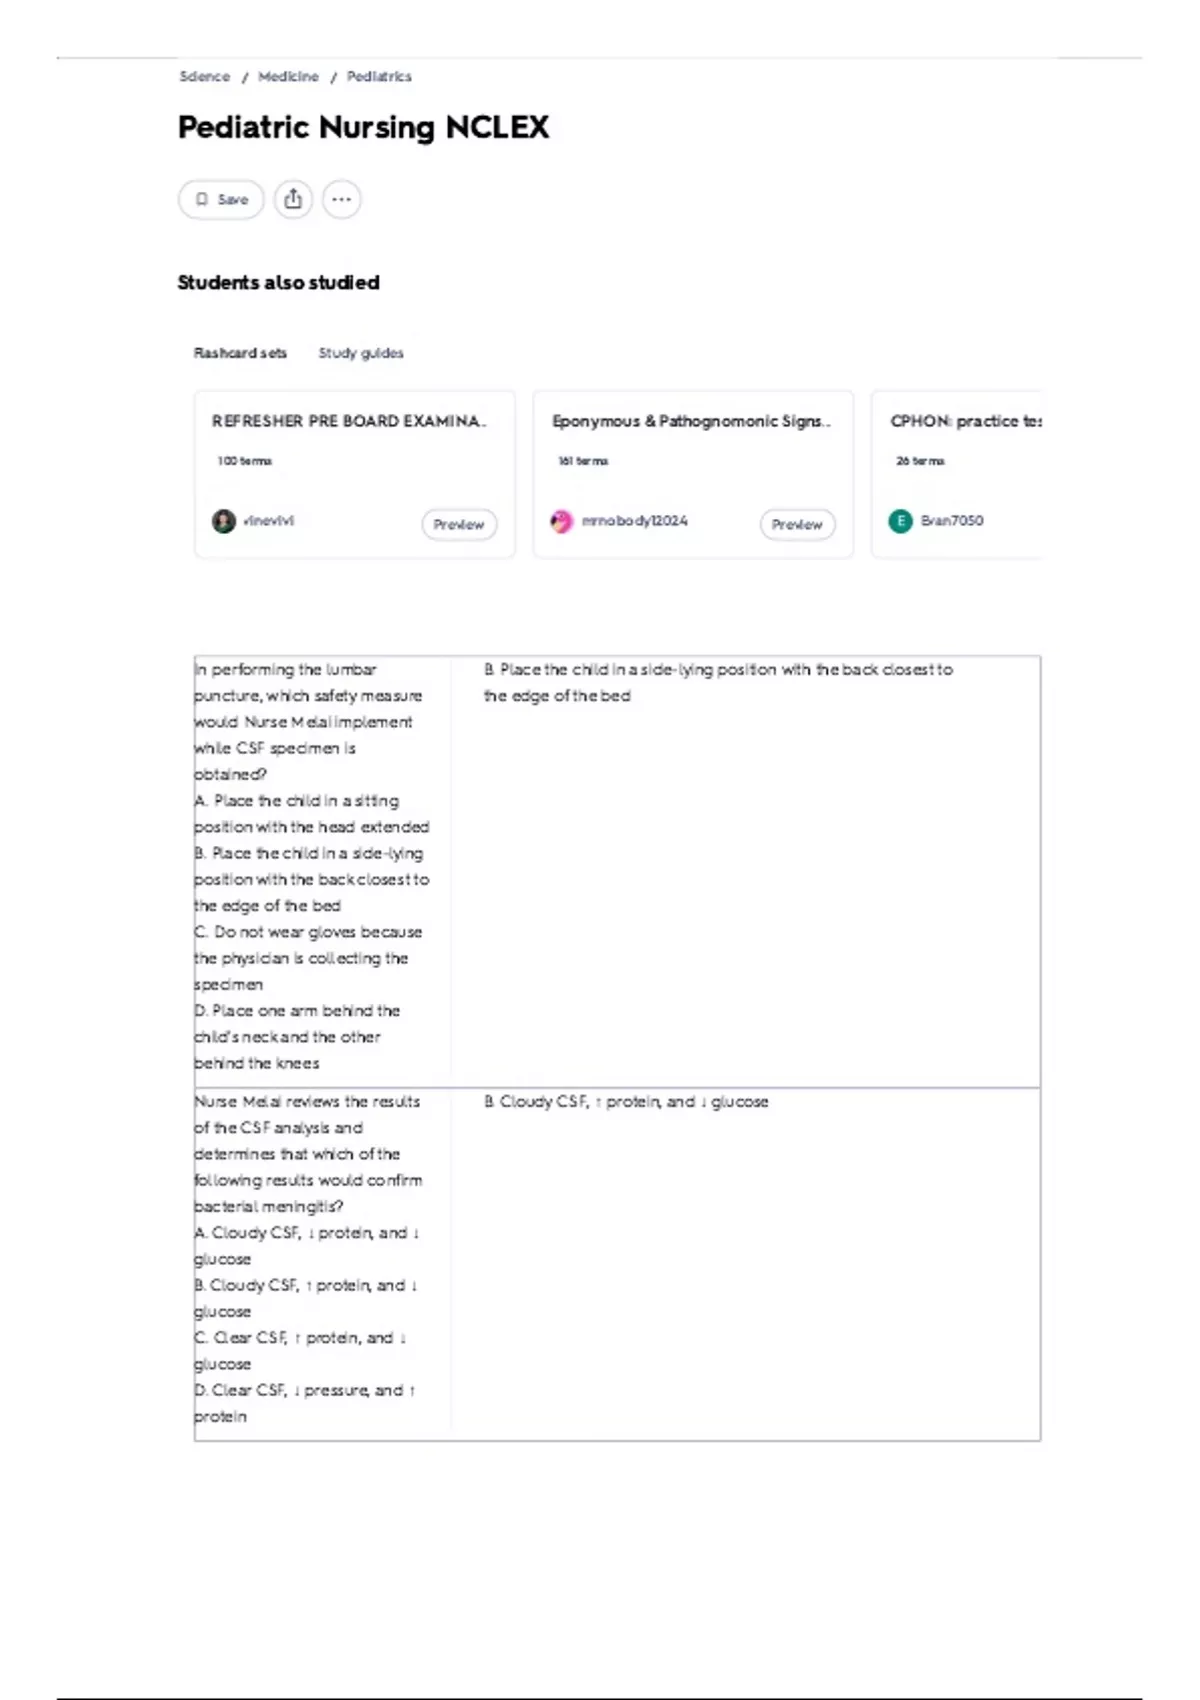Click the username vinevivi
1200x1700 pixels.
(269, 520)
